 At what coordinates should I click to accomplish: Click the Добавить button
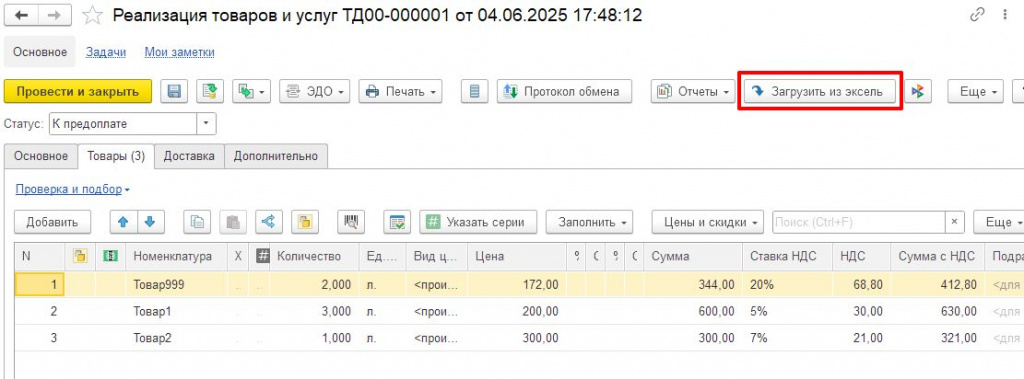[x=52, y=222]
